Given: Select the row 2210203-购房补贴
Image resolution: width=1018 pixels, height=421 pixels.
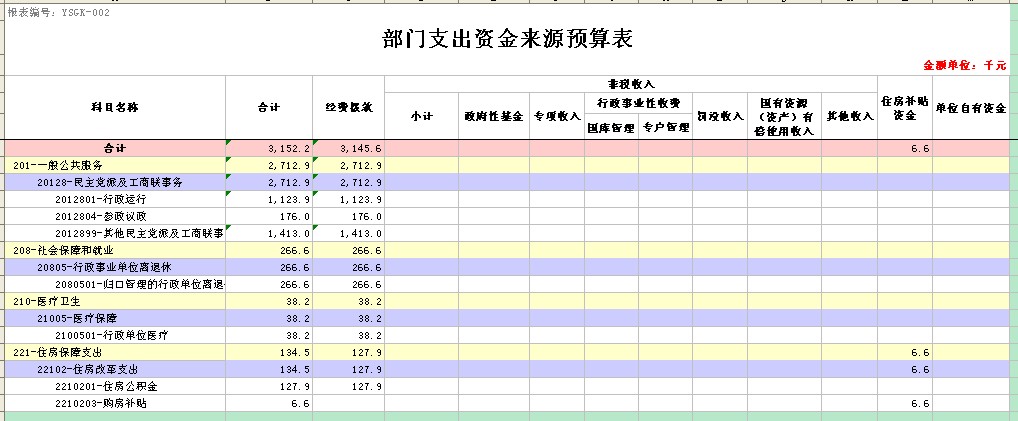Looking at the screenshot, I should coord(509,403).
